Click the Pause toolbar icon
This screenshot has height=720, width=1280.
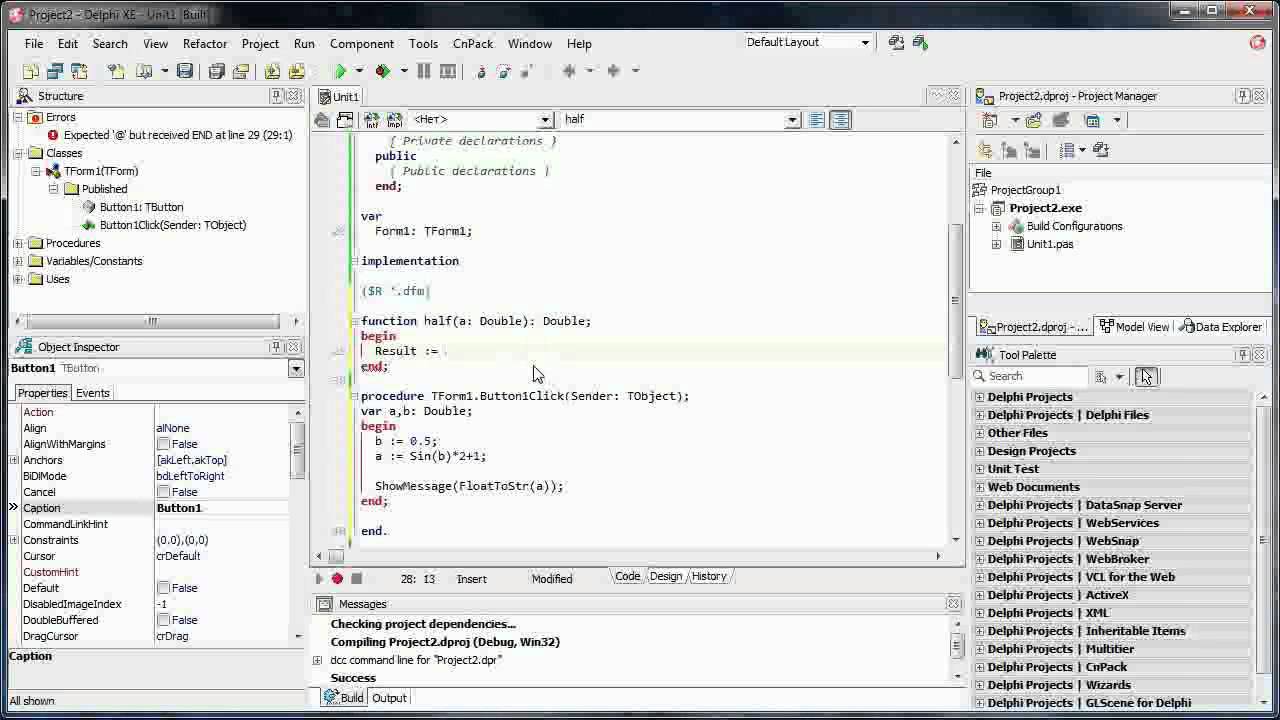click(x=424, y=71)
